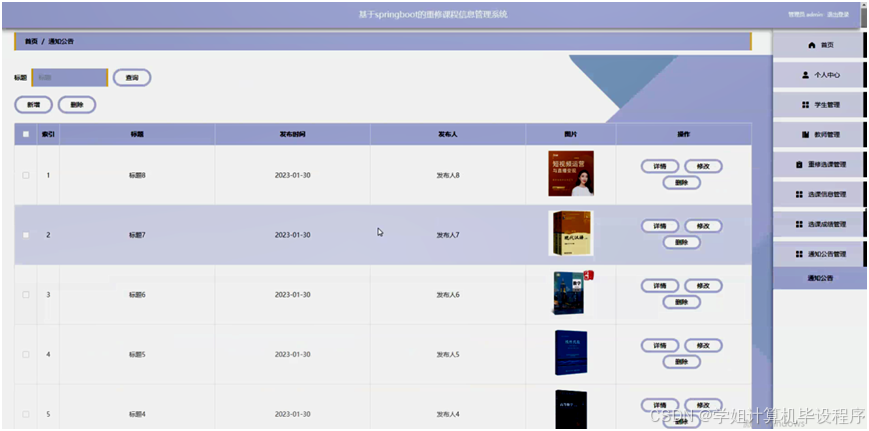The image size is (869, 431).
Task: Click 退出登录 to log out
Action: point(838,15)
